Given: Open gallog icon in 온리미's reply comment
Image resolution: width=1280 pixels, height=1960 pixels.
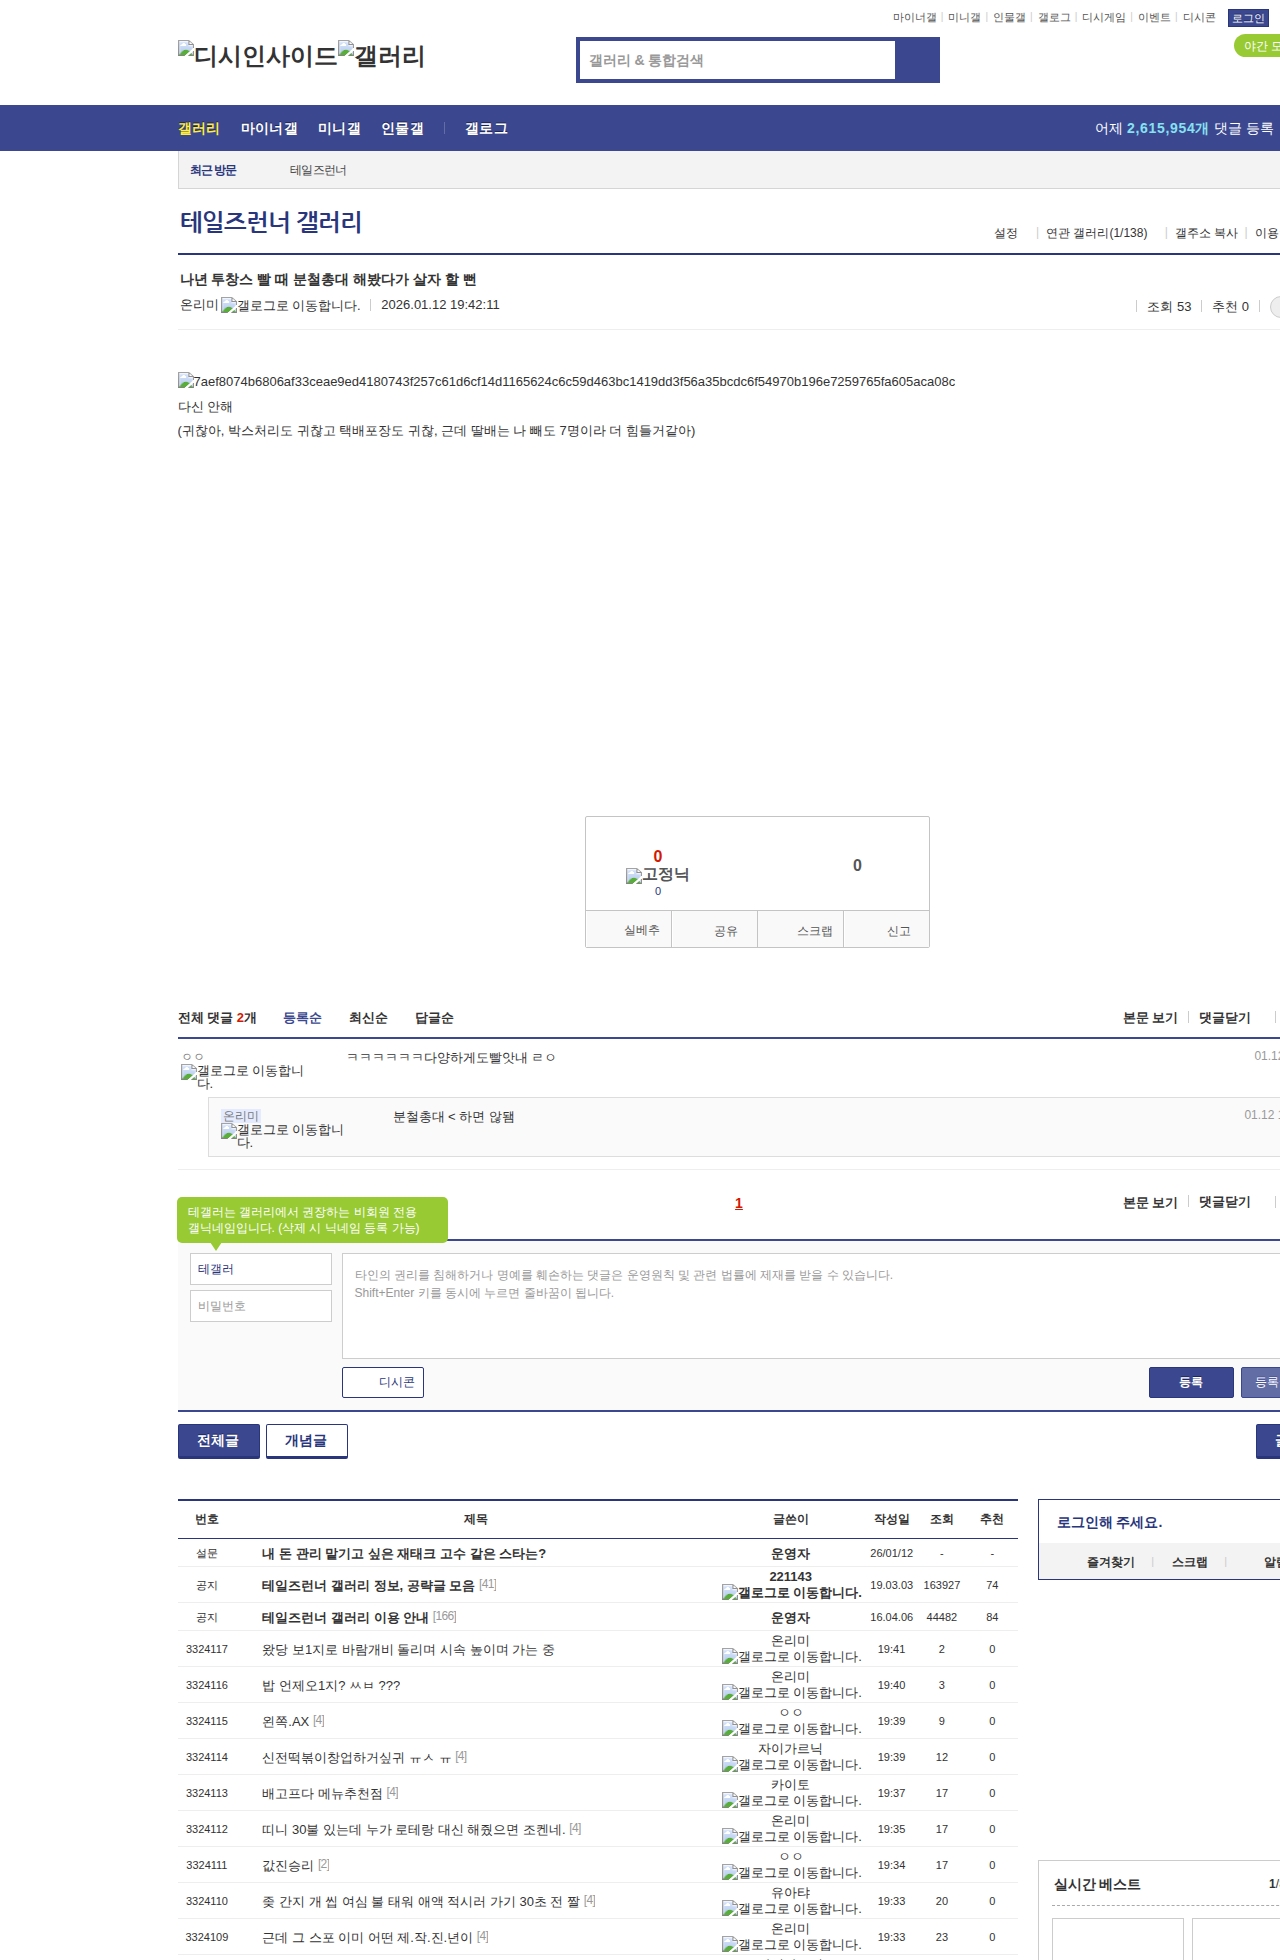Looking at the screenshot, I should [283, 1135].
